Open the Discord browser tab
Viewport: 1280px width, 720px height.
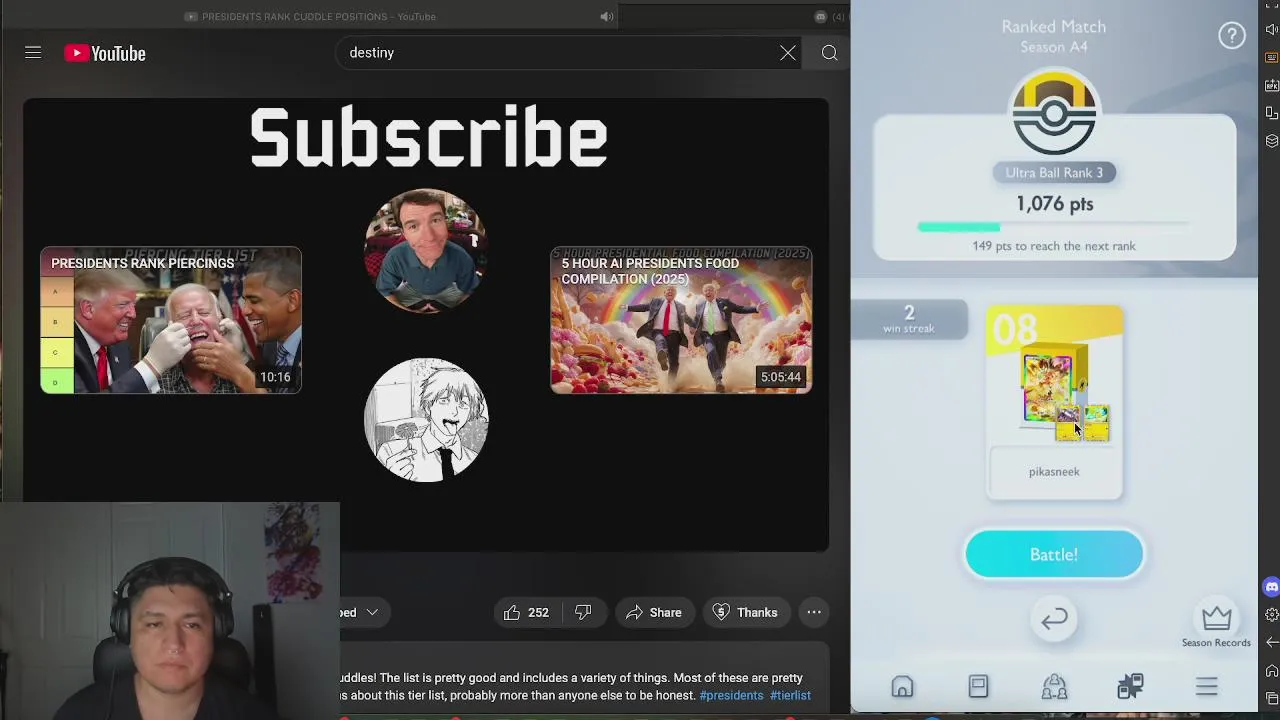tap(830, 16)
